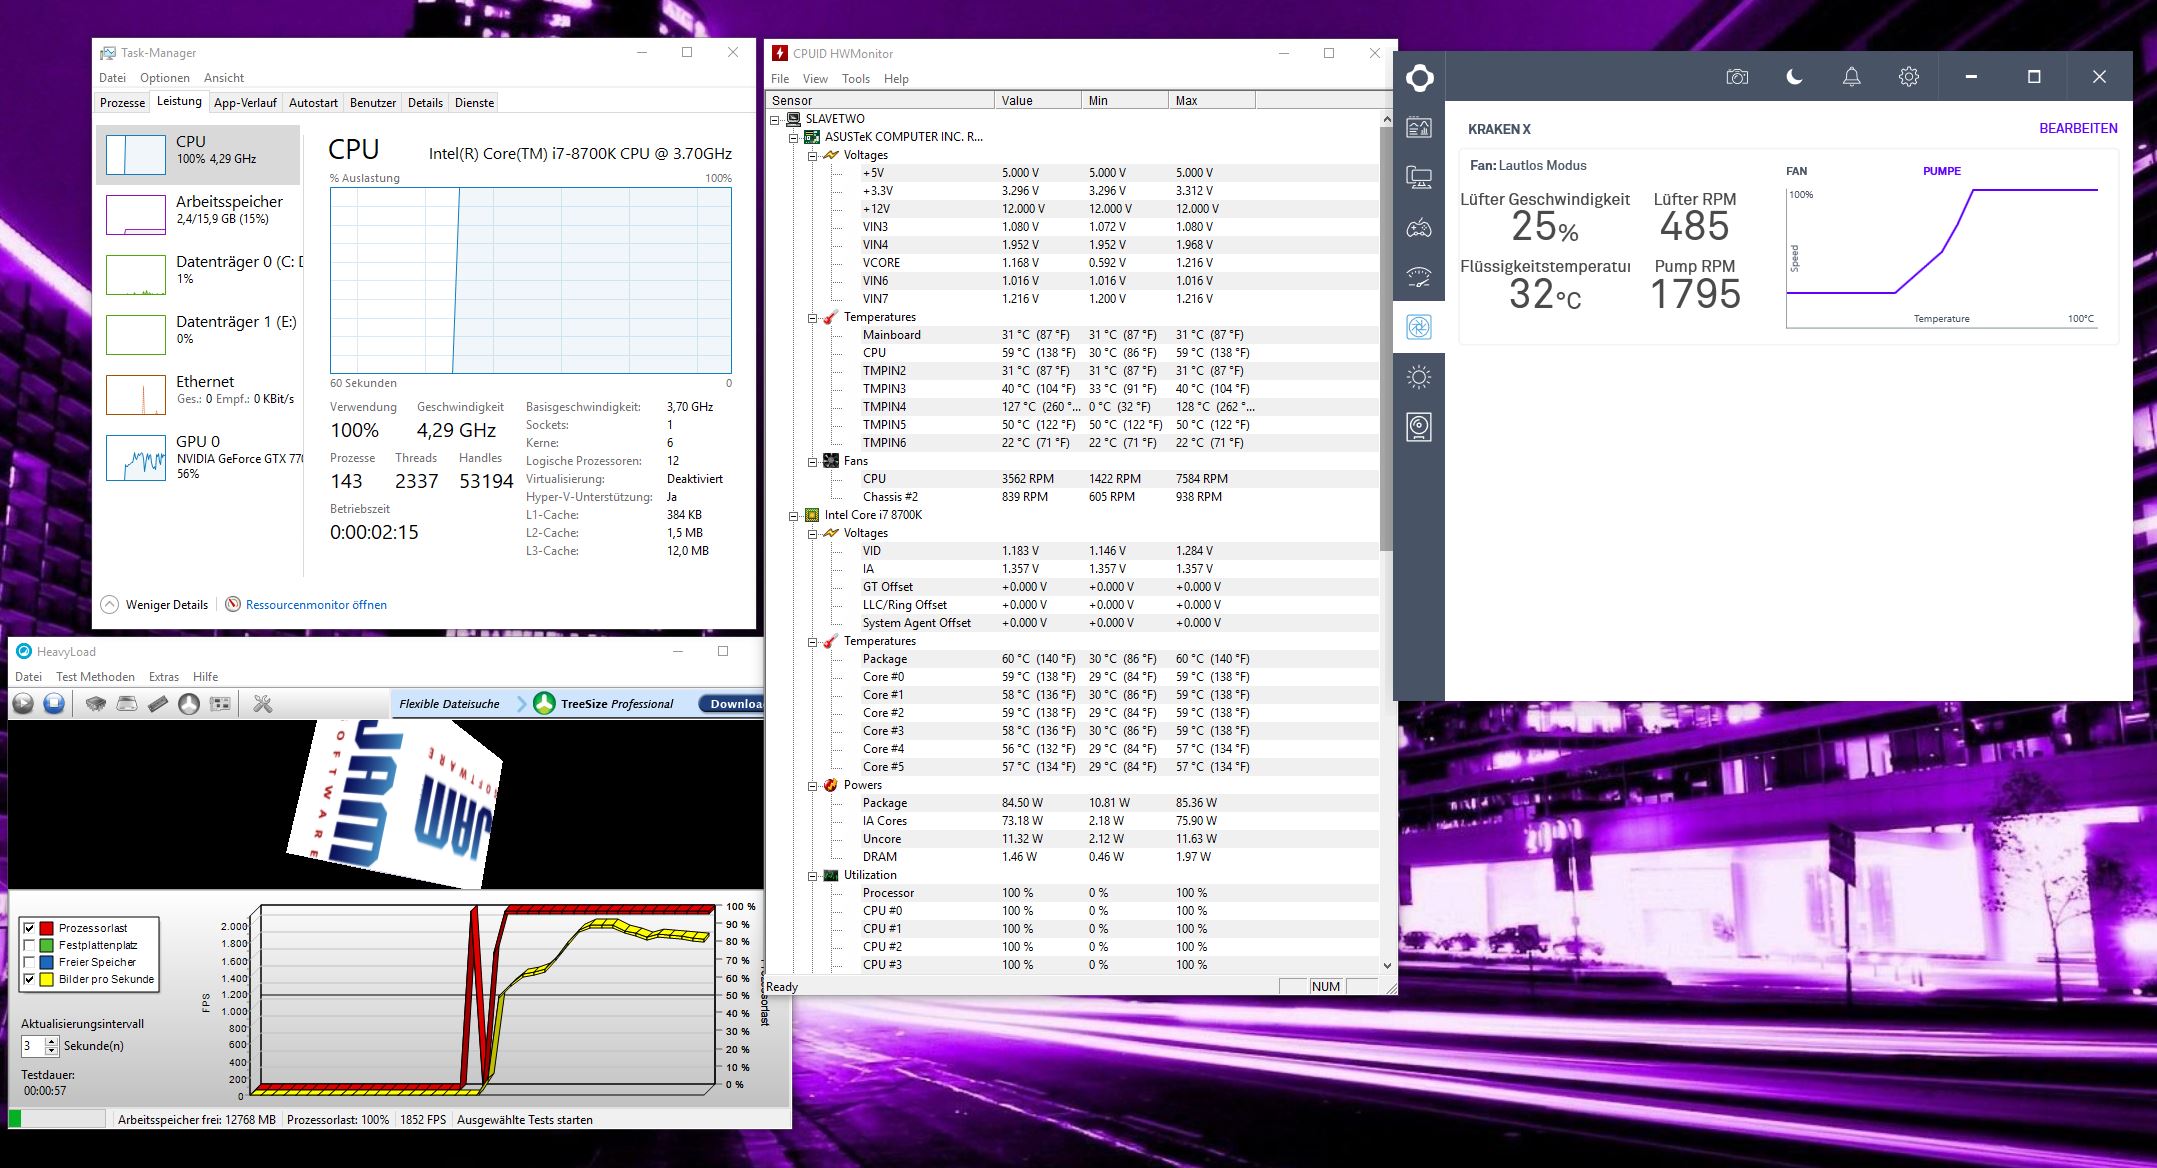This screenshot has height=1168, width=2157.
Task: Sort by the Value column header in HWMonitor
Action: pos(1038,100)
